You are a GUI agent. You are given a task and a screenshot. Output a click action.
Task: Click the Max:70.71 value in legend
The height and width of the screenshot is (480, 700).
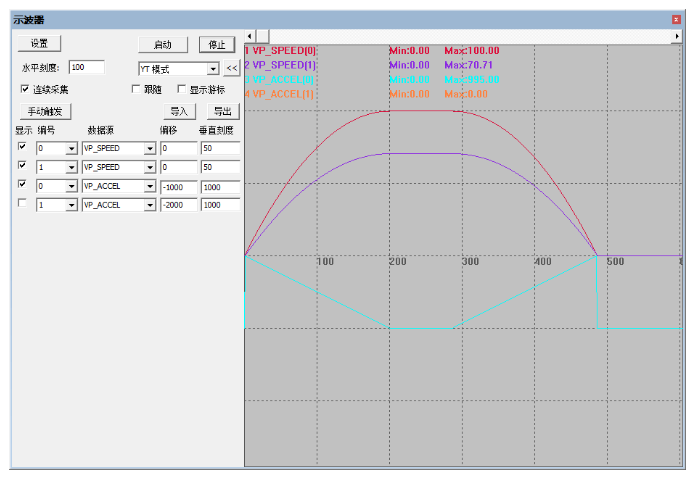point(469,65)
